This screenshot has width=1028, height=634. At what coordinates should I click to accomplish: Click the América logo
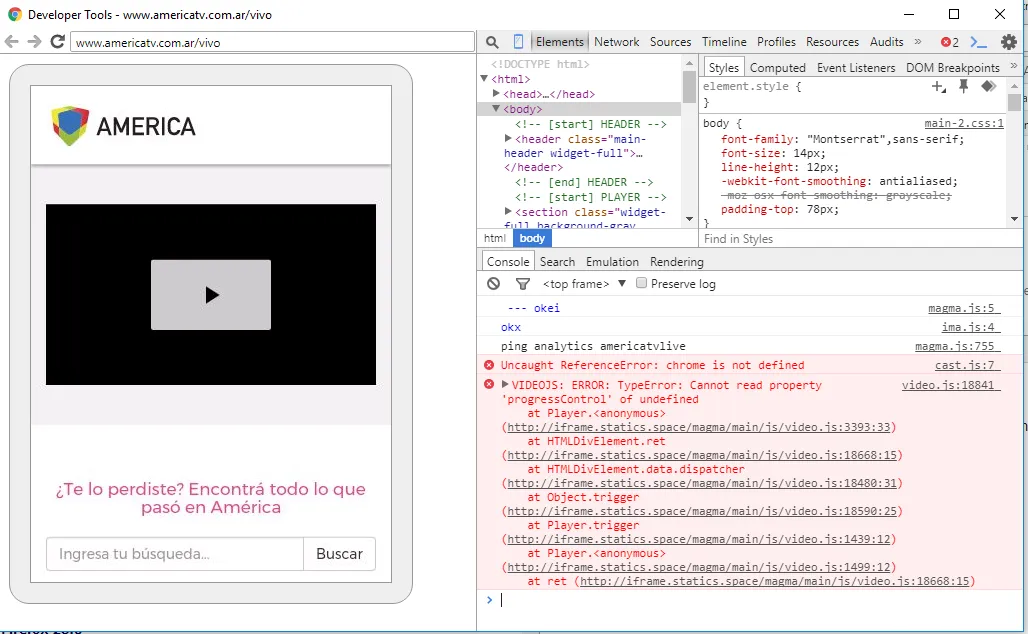pyautogui.click(x=123, y=125)
